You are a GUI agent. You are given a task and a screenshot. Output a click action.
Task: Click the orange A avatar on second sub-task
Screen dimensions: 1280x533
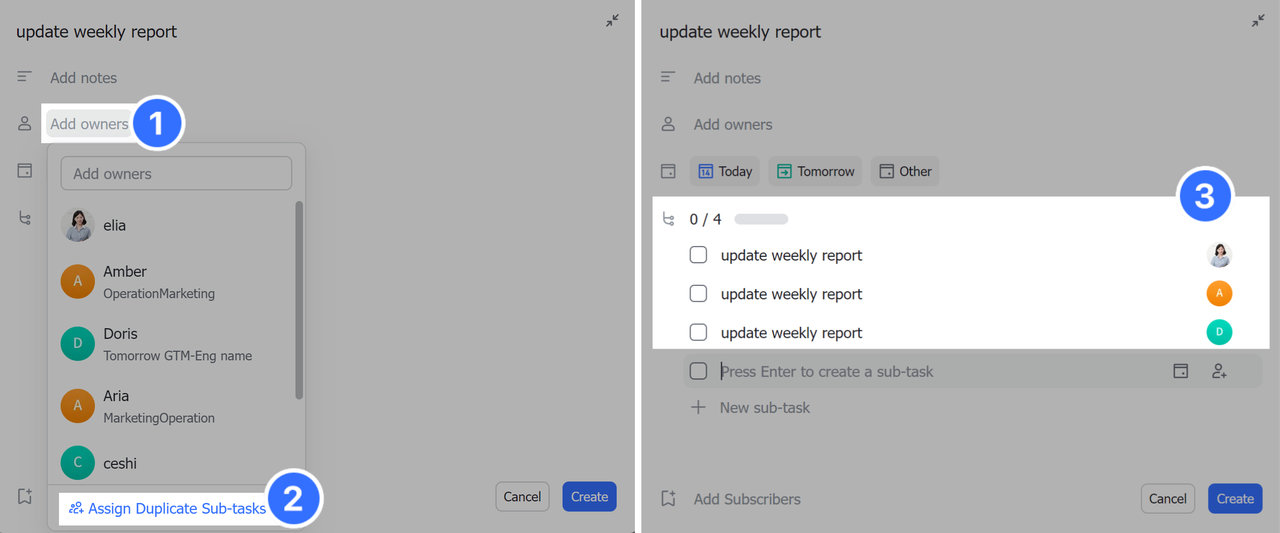coord(1219,294)
